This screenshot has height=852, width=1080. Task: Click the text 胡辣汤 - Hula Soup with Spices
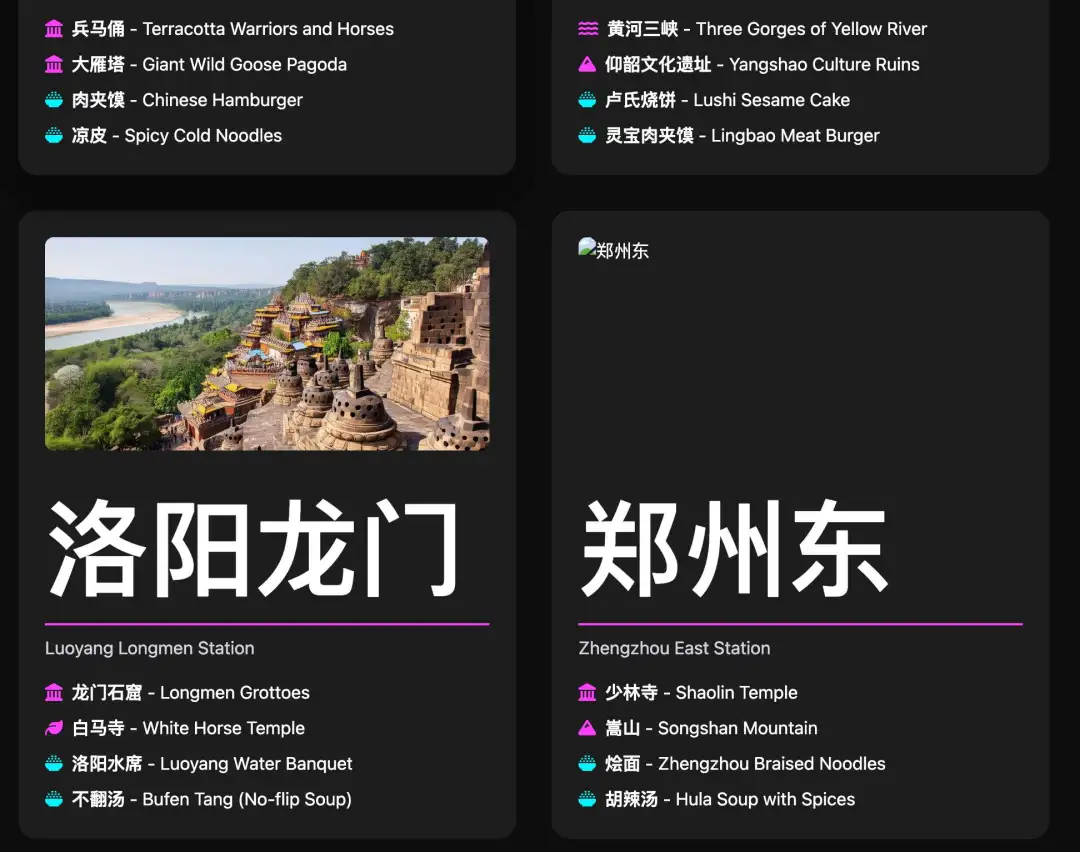730,800
